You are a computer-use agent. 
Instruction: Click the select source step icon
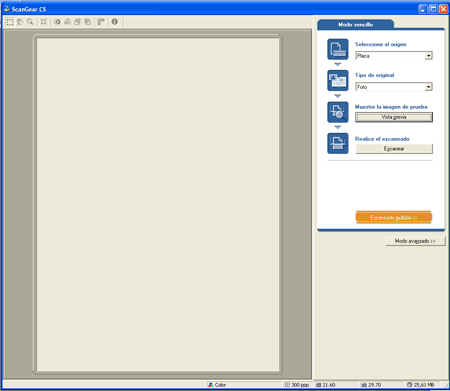338,49
